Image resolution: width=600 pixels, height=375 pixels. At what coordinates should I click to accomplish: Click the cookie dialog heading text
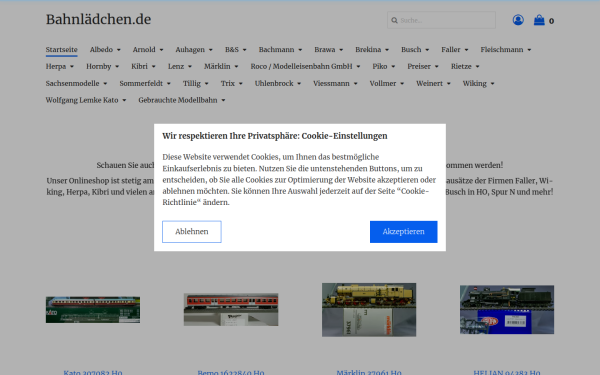[275, 136]
